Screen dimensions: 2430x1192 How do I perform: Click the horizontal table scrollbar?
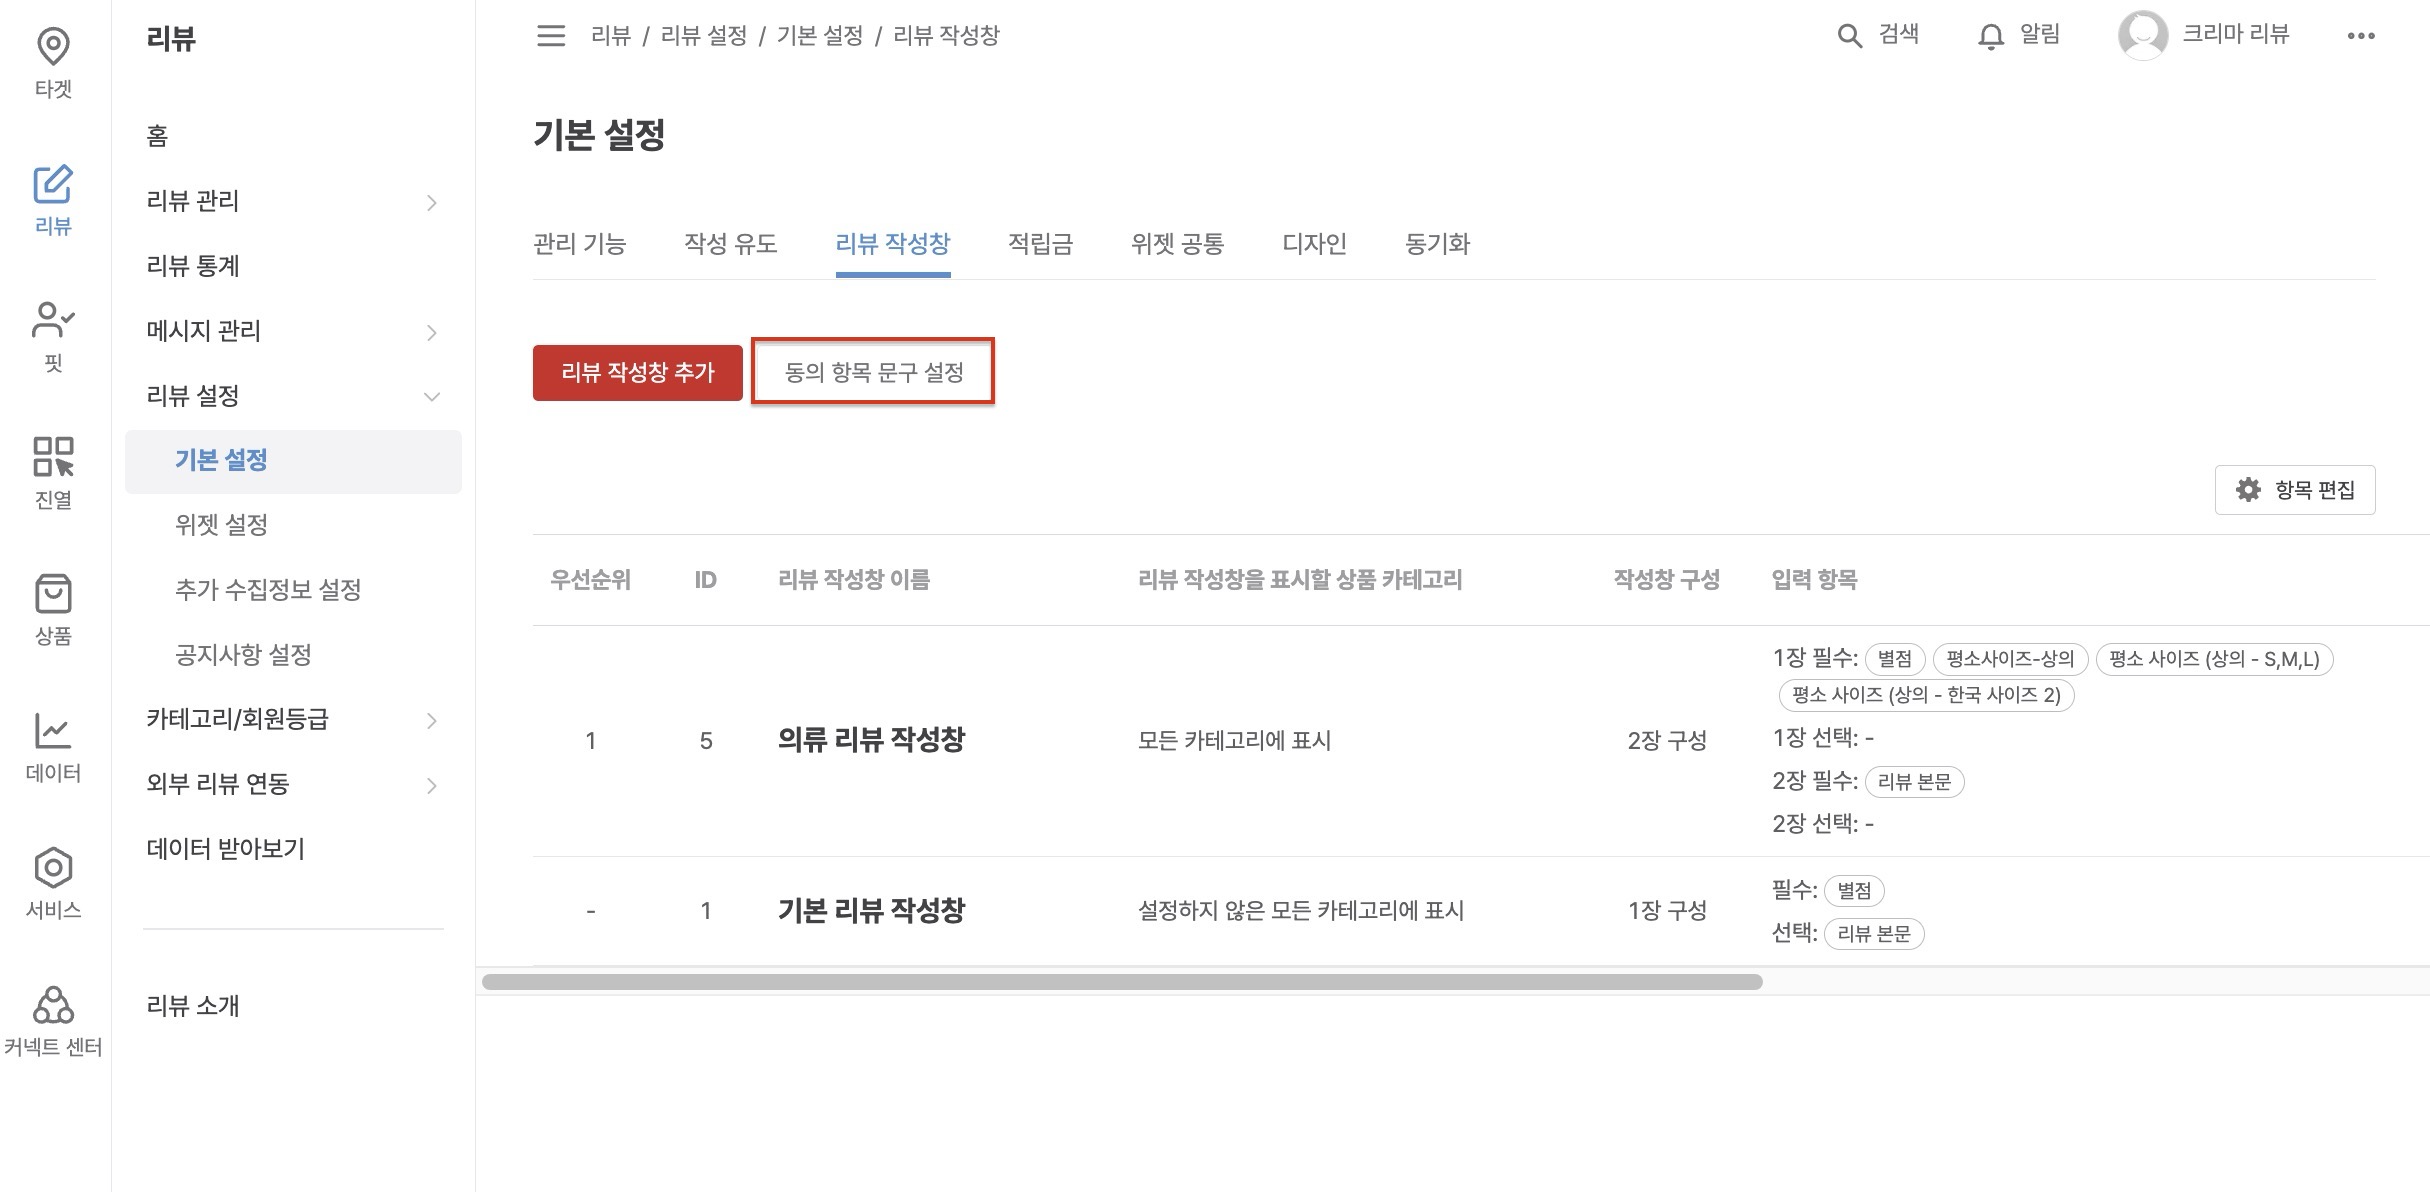click(1122, 982)
